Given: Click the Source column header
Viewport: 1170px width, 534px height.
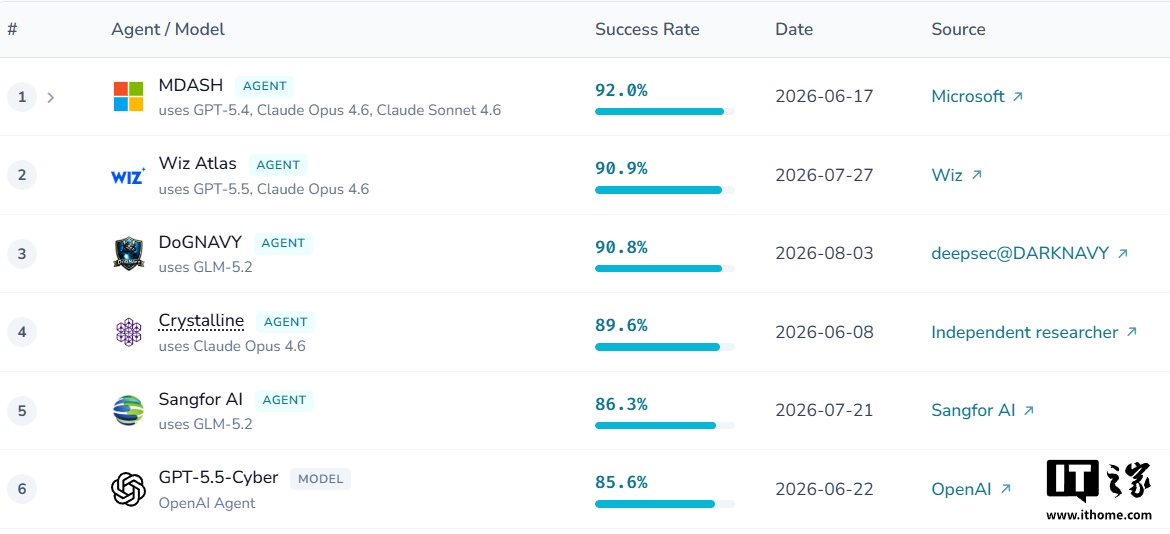Looking at the screenshot, I should pos(958,29).
